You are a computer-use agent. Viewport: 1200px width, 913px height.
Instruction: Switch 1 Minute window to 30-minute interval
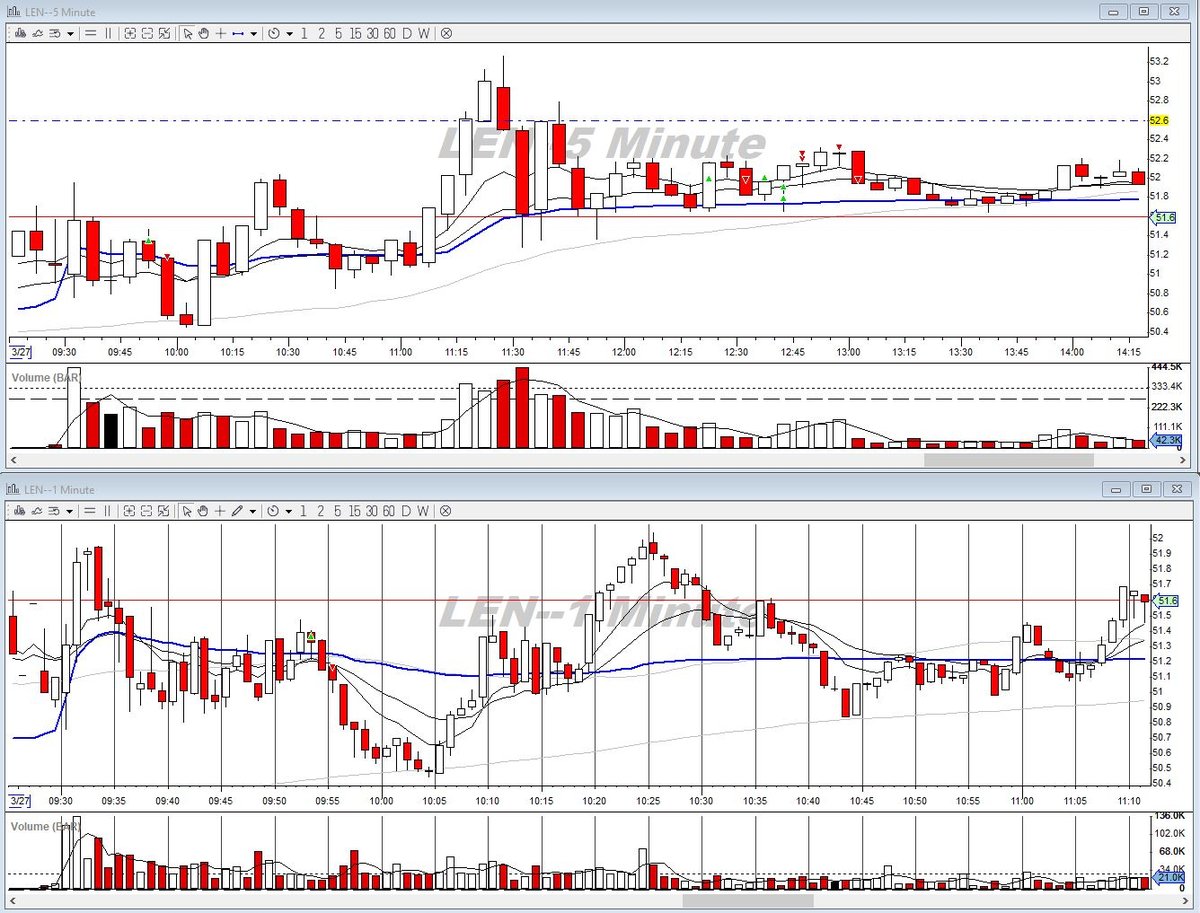[x=372, y=511]
